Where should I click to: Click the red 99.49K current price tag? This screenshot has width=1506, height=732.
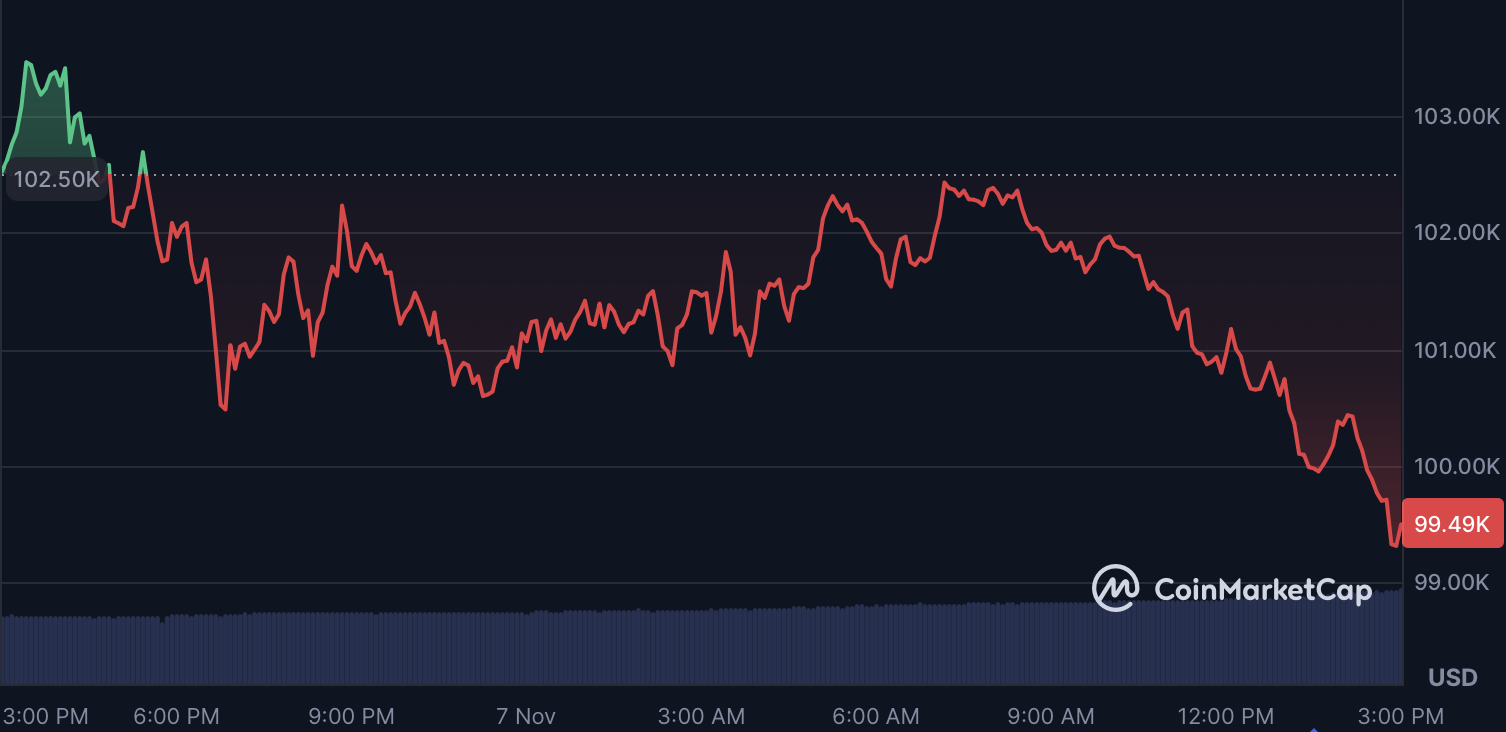point(1452,523)
